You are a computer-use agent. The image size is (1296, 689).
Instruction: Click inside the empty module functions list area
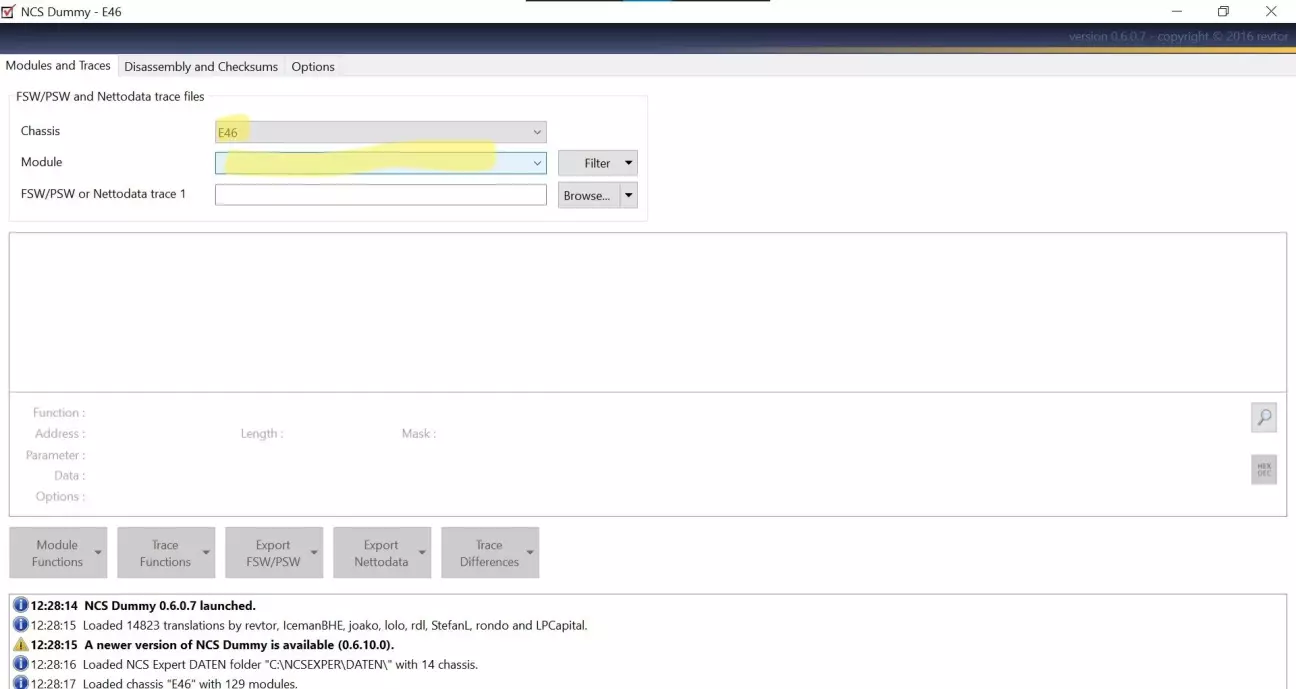(x=648, y=312)
